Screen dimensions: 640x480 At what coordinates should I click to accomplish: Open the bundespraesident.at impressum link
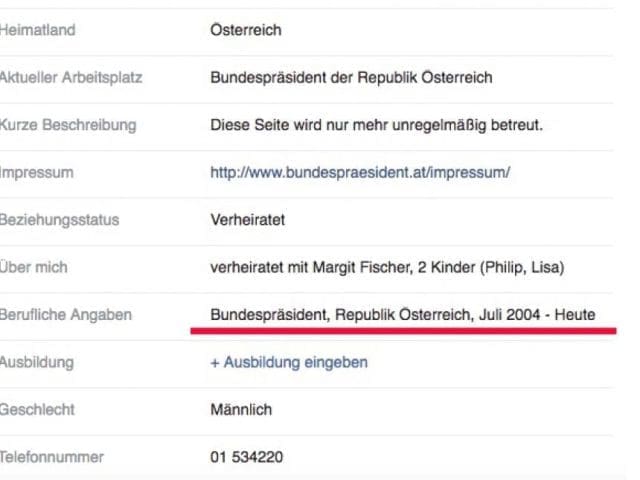click(x=360, y=173)
